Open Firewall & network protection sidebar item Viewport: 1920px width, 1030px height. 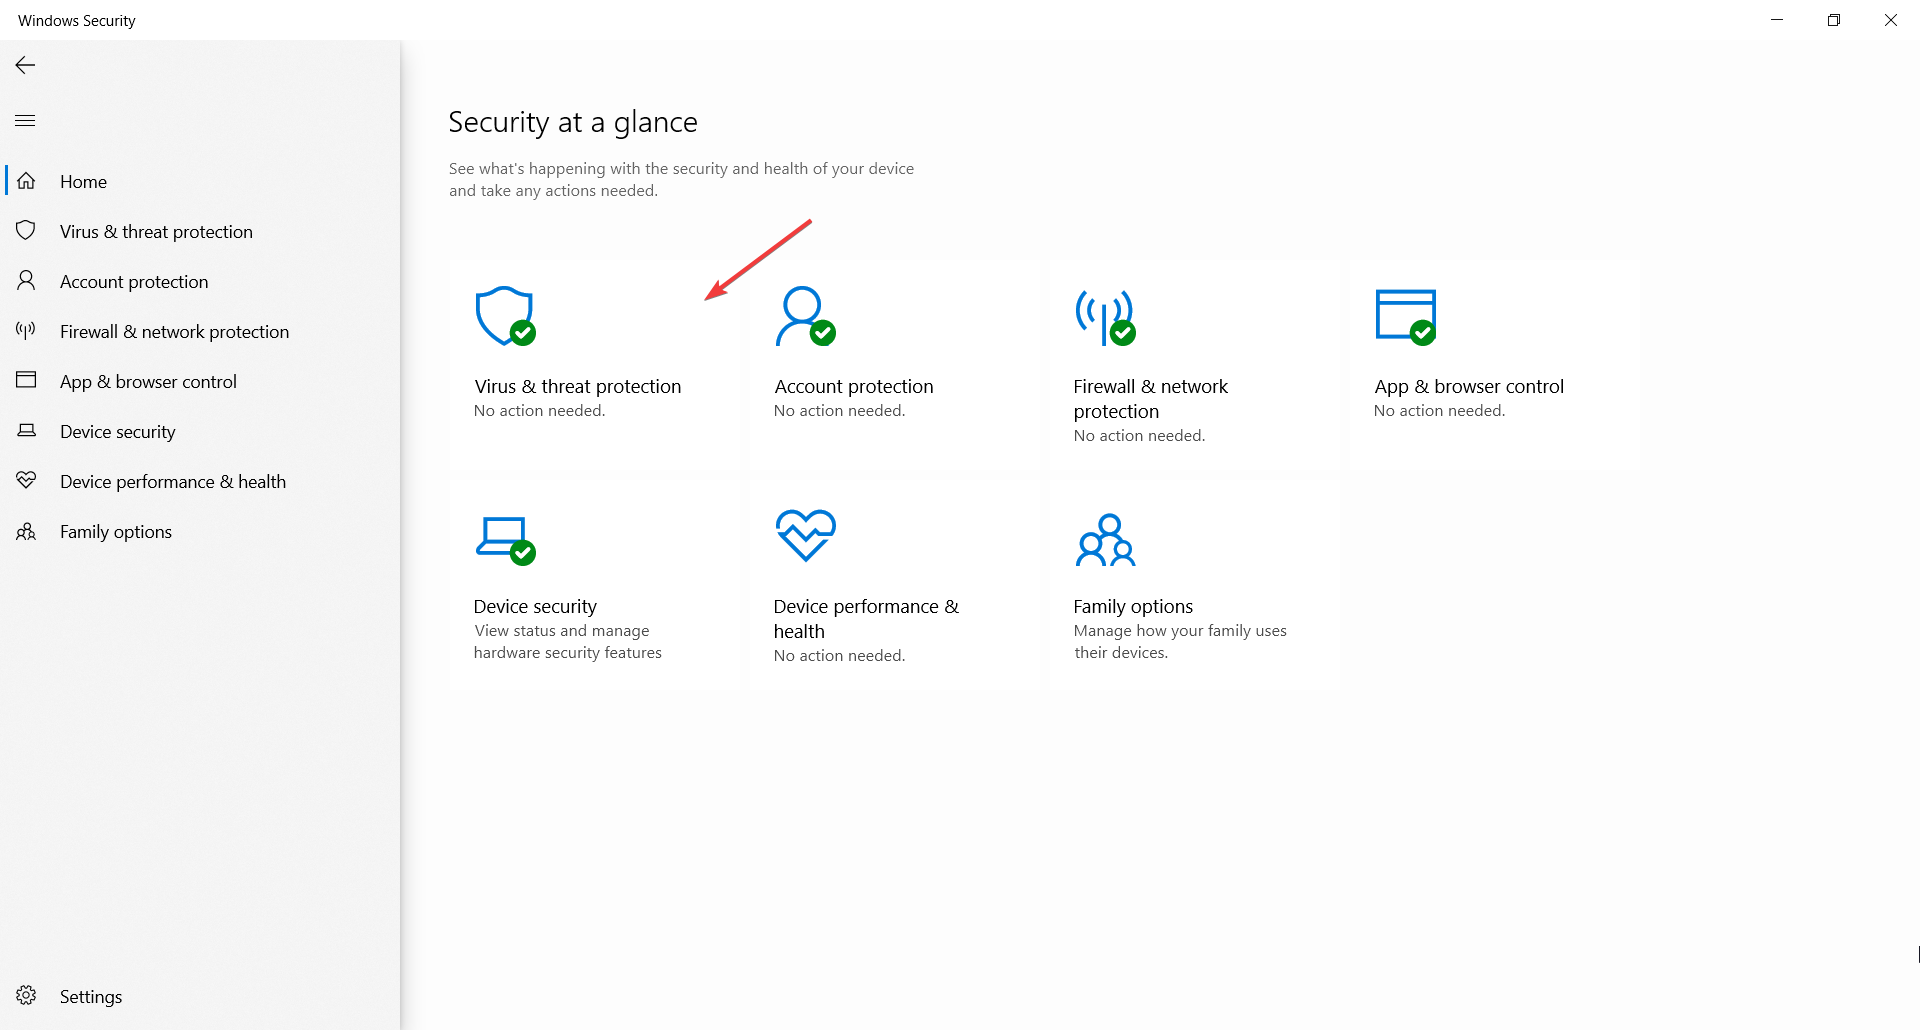click(x=174, y=331)
